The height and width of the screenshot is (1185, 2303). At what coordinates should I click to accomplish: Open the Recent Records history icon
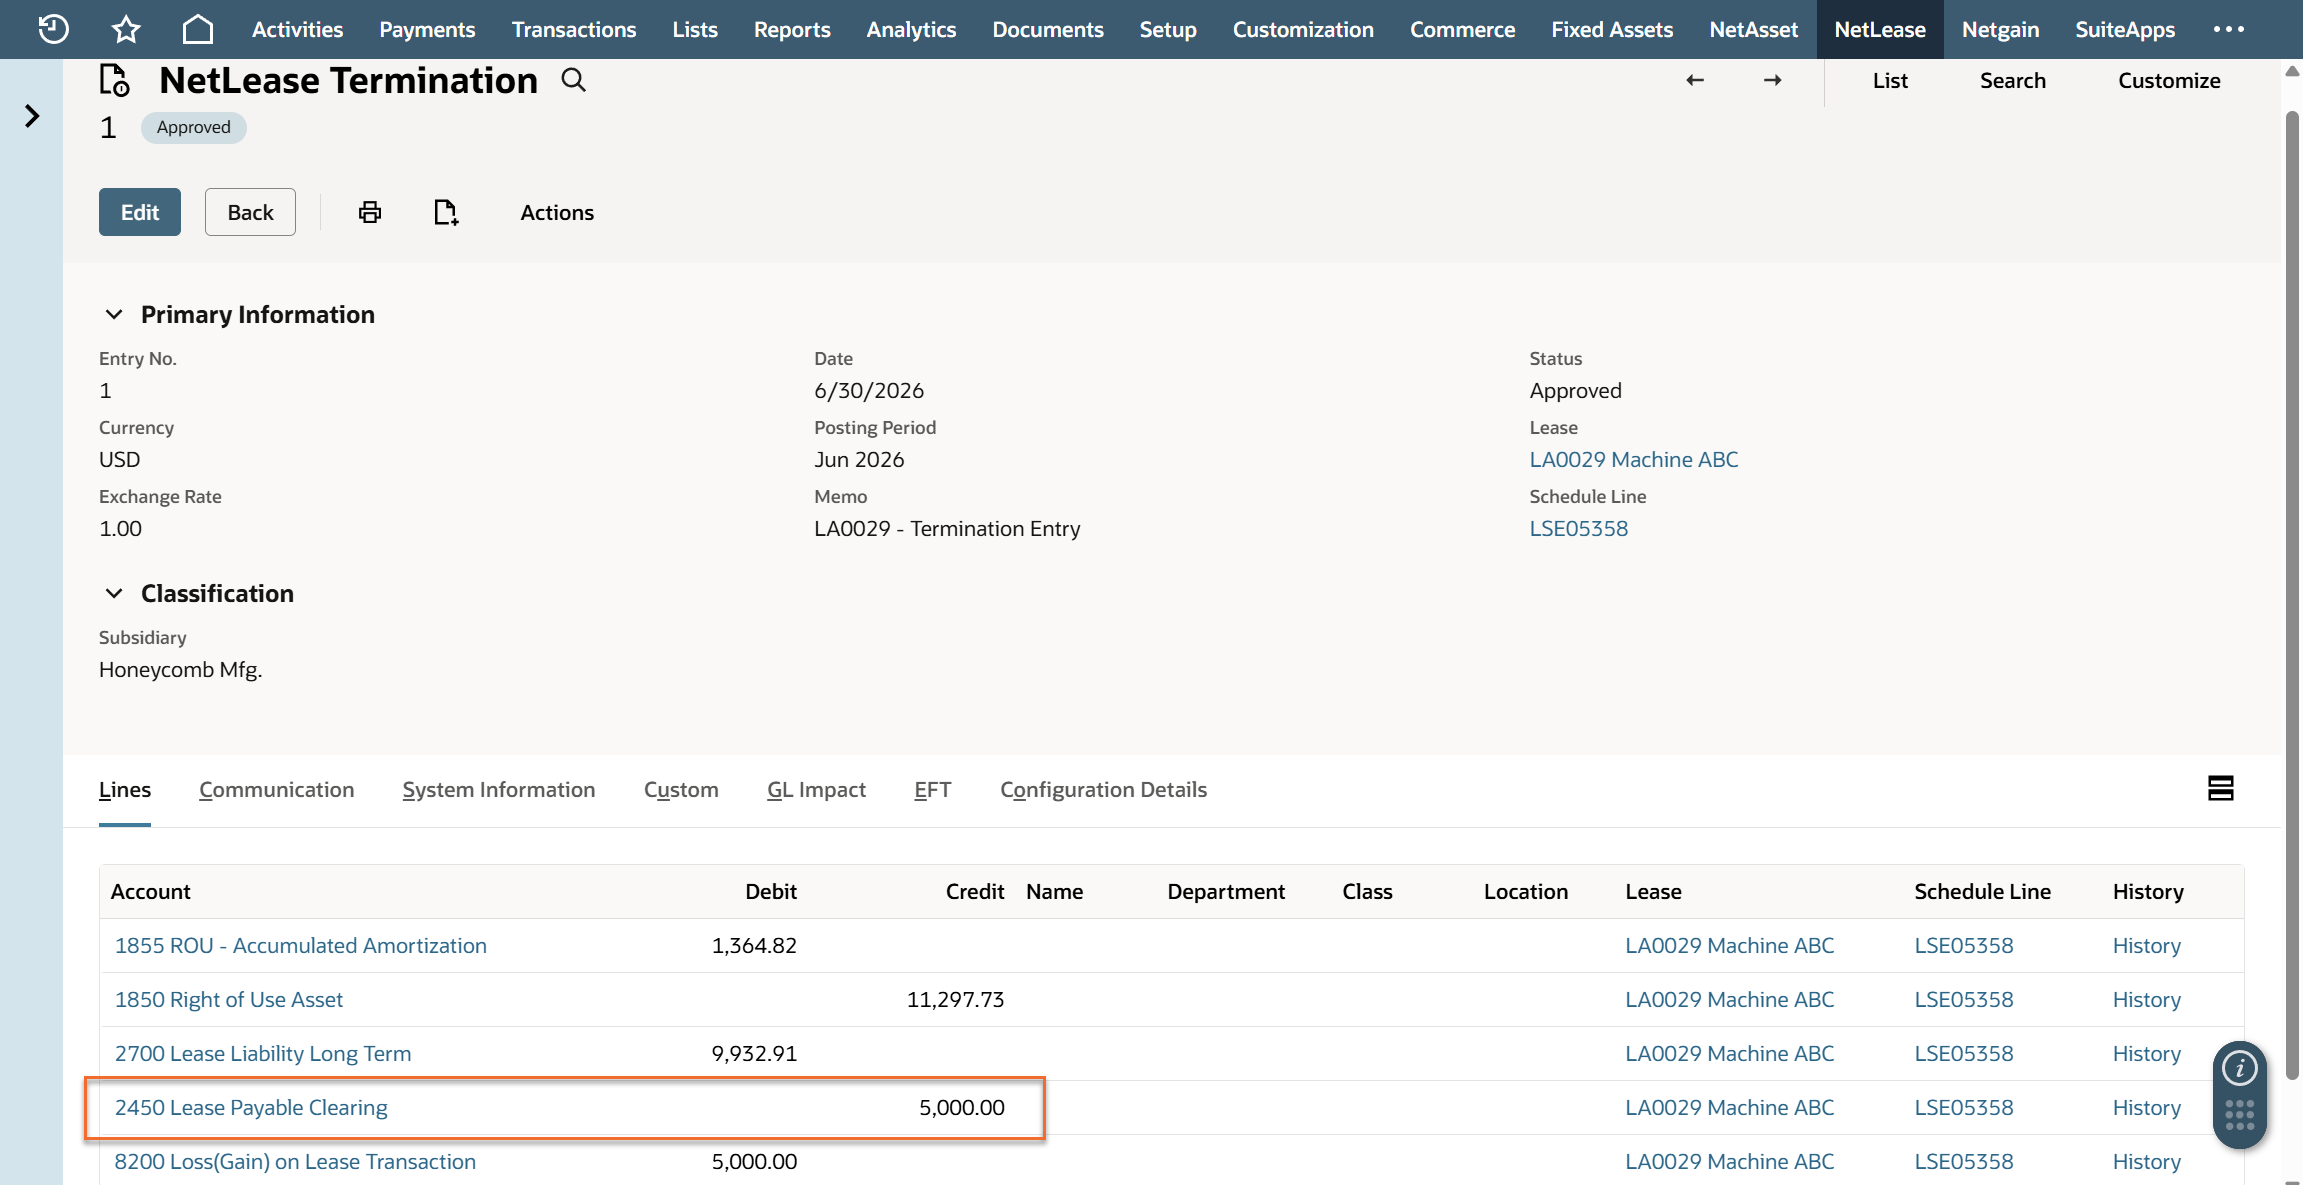[x=53, y=29]
